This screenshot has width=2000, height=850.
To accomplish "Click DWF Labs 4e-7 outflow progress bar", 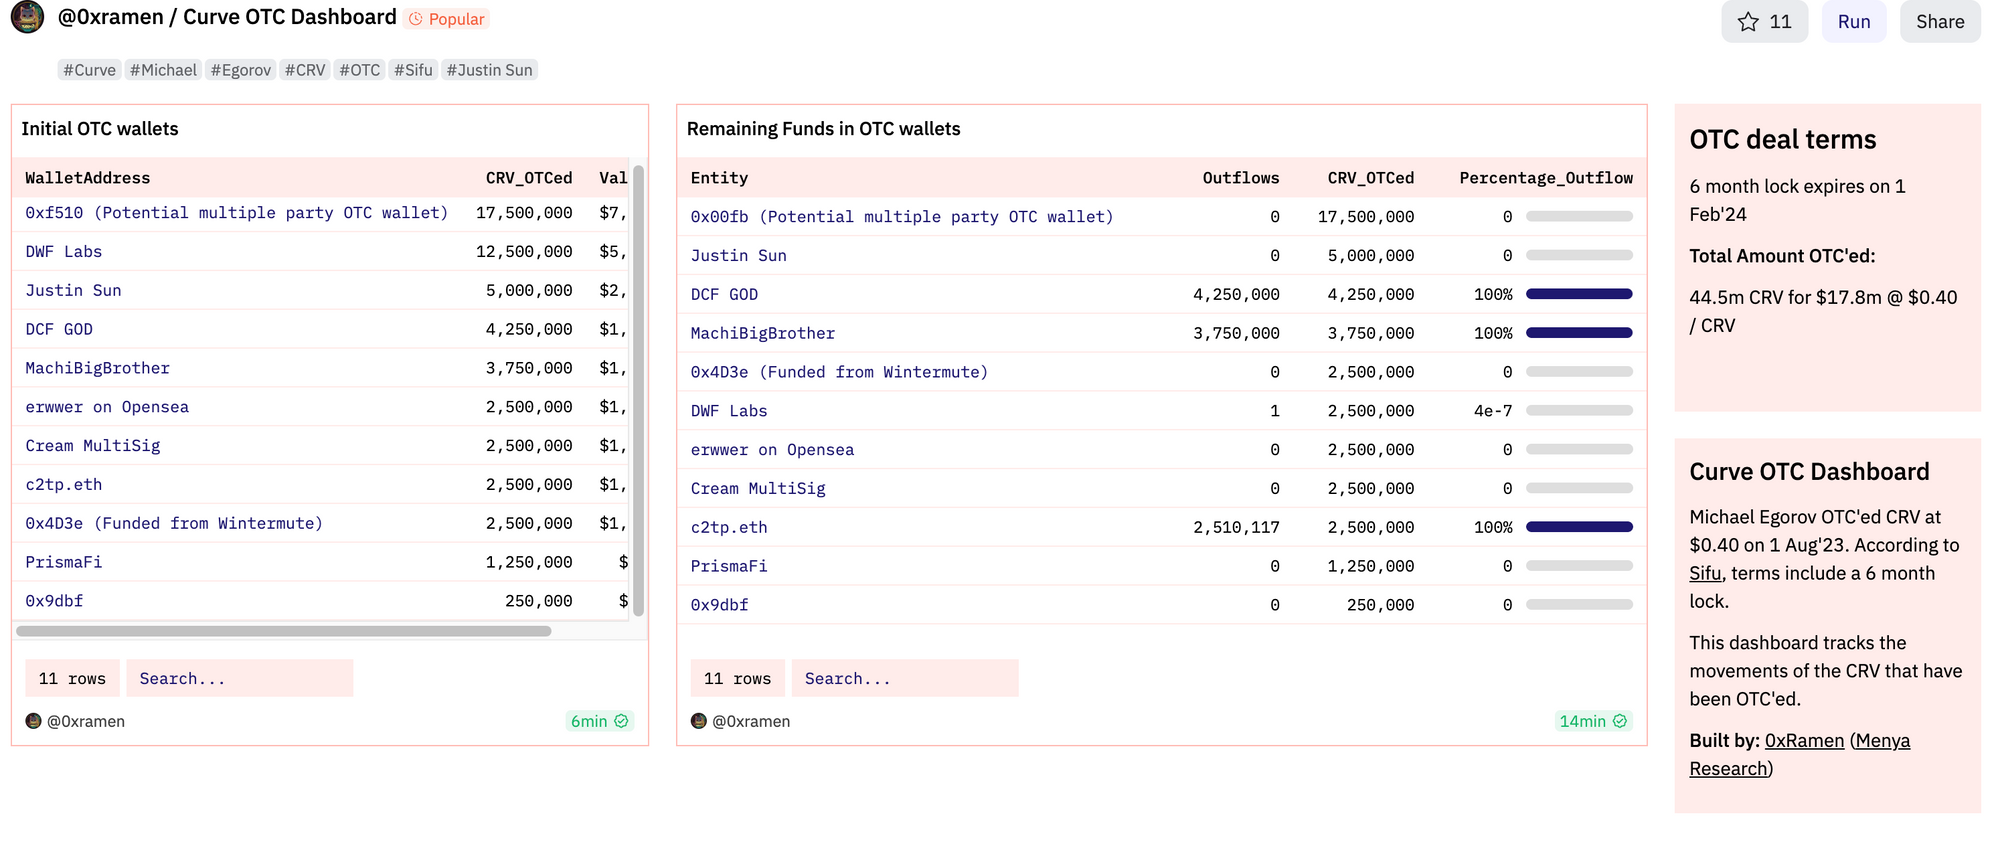I will tap(1579, 410).
